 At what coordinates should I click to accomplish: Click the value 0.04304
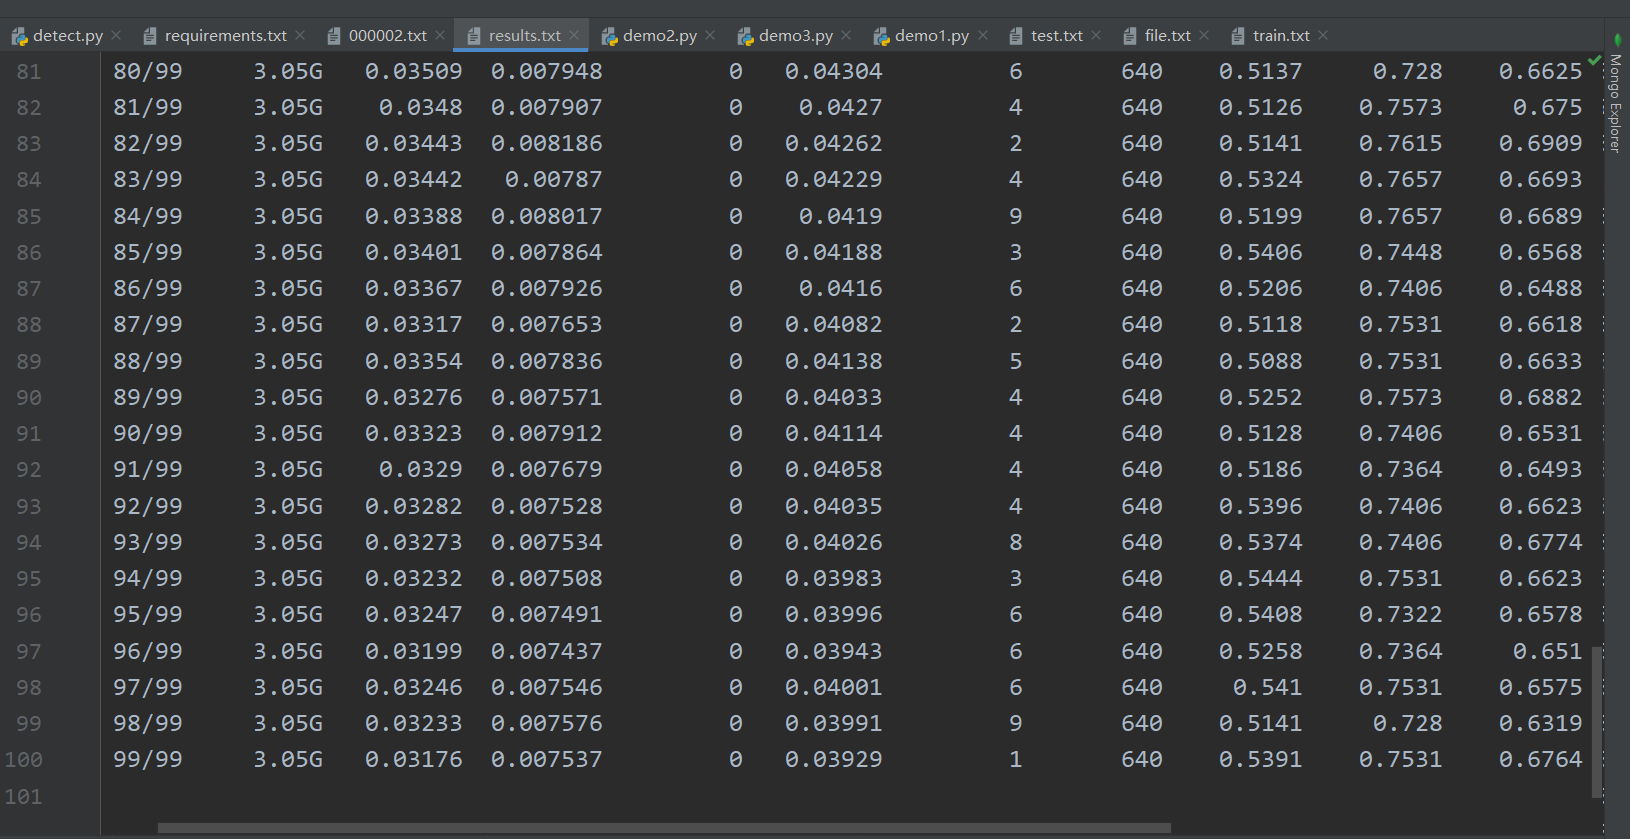(x=834, y=72)
